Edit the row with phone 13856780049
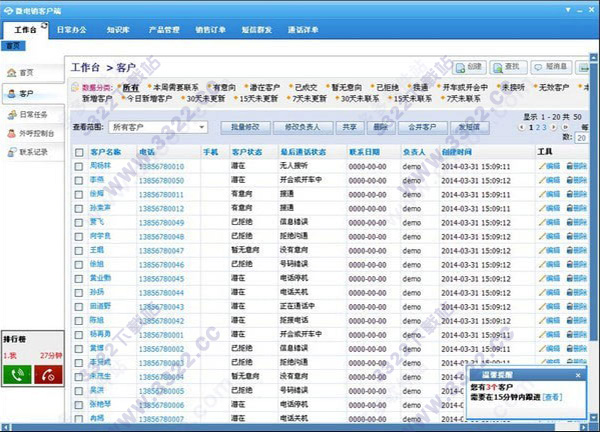 click(x=549, y=222)
